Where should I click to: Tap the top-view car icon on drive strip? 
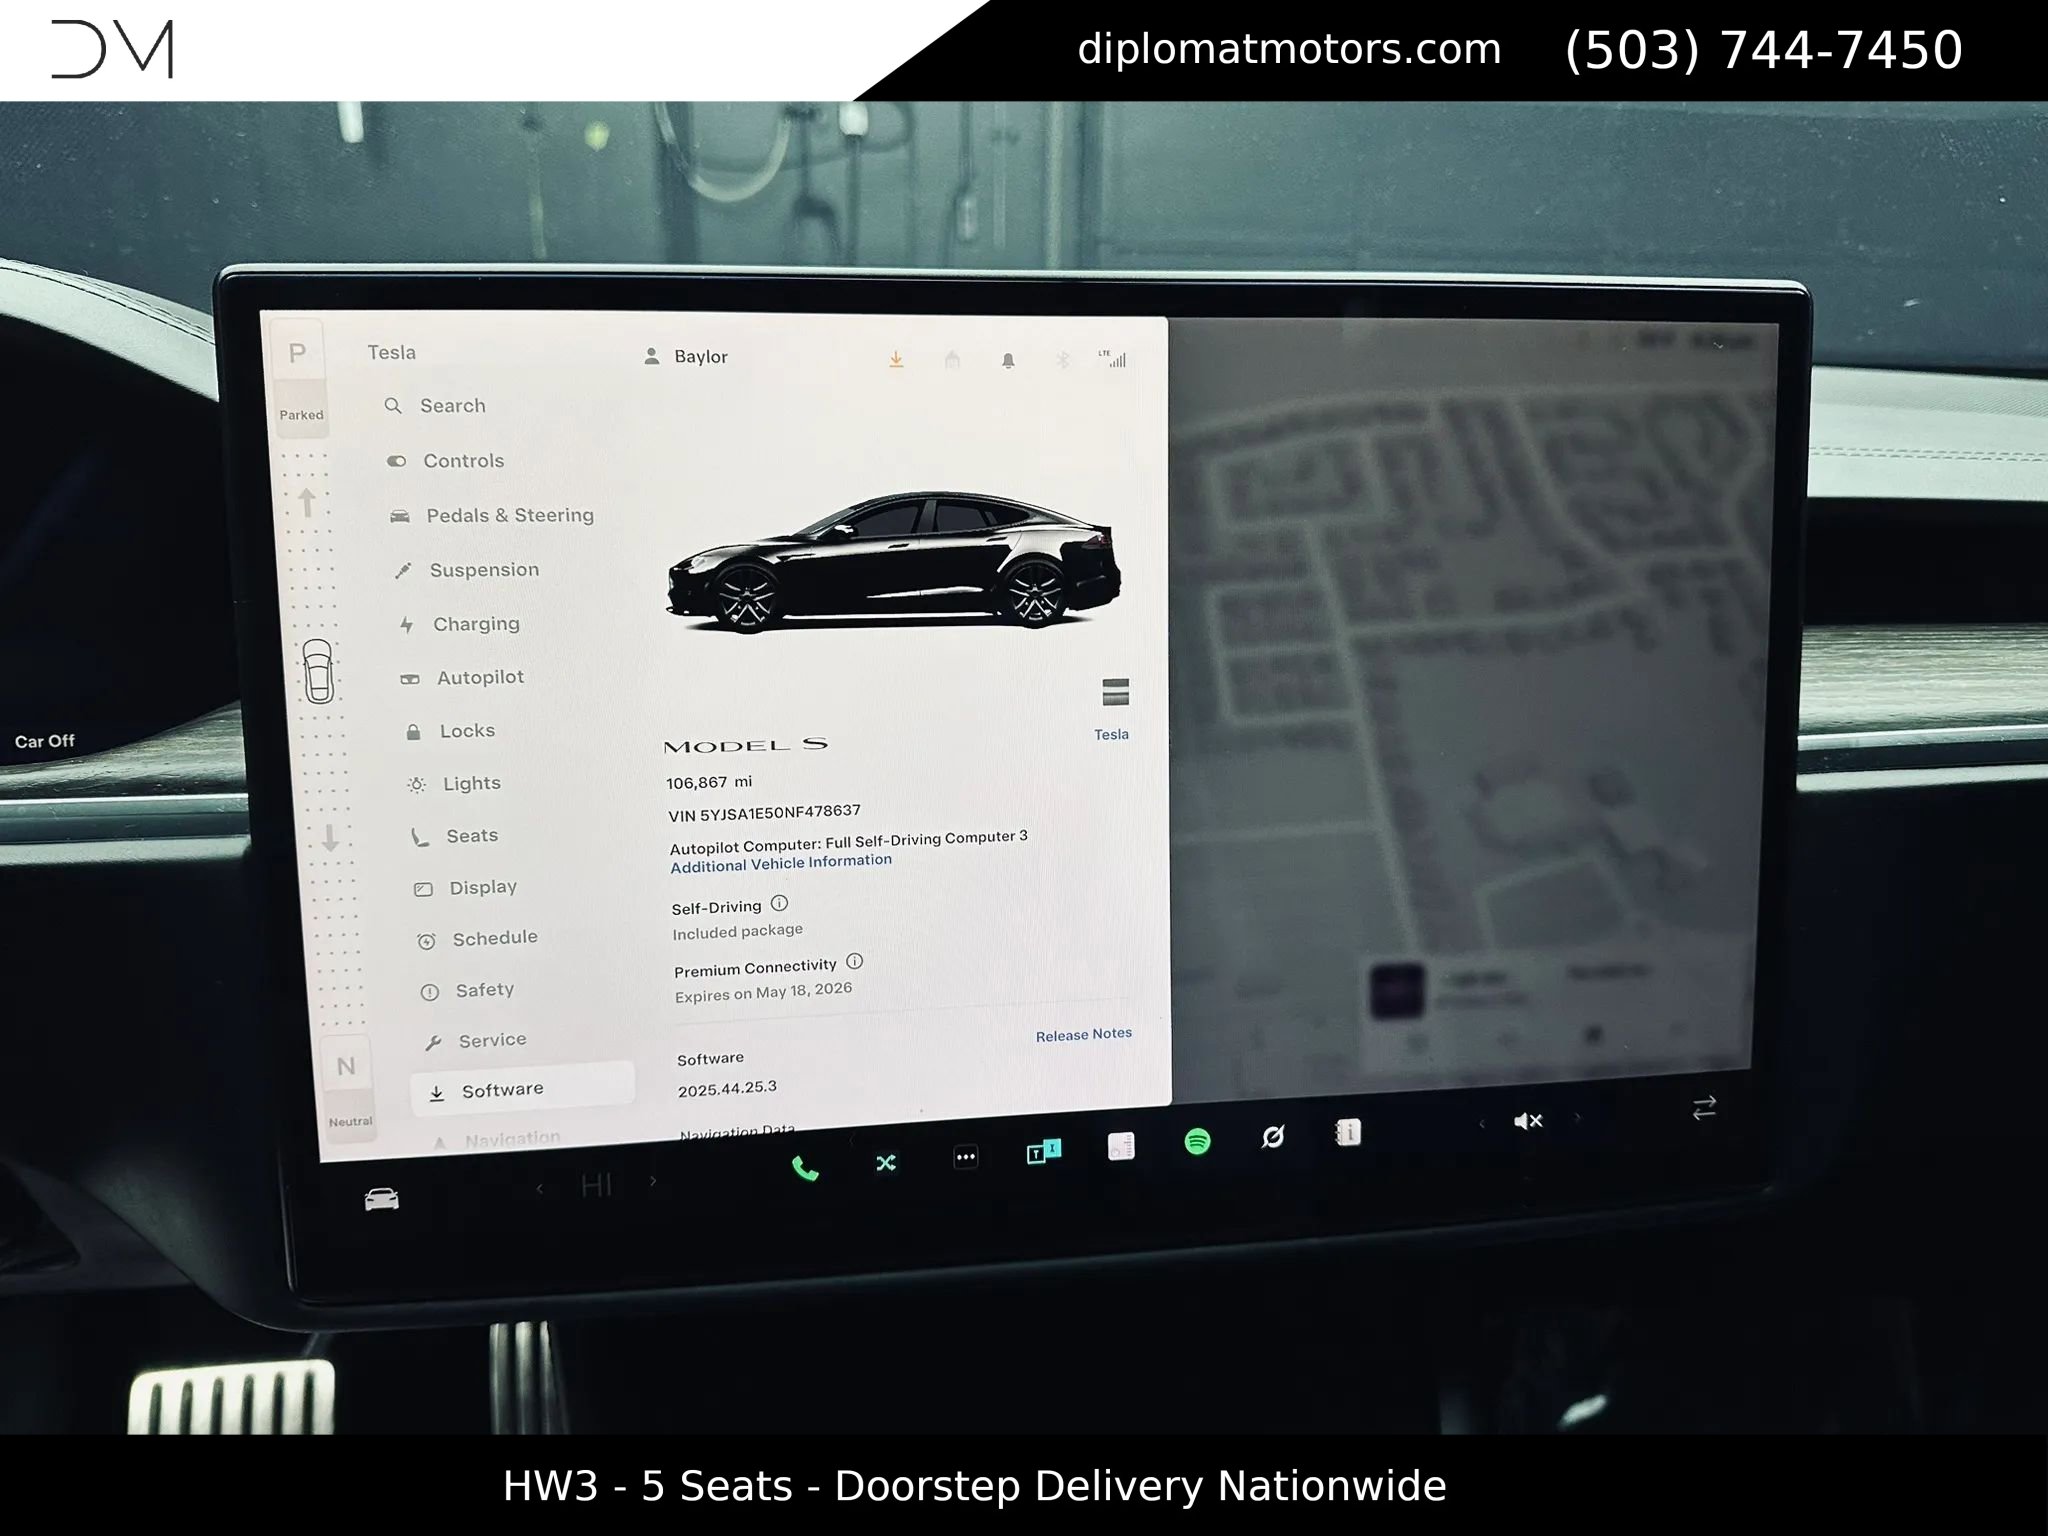click(x=318, y=671)
